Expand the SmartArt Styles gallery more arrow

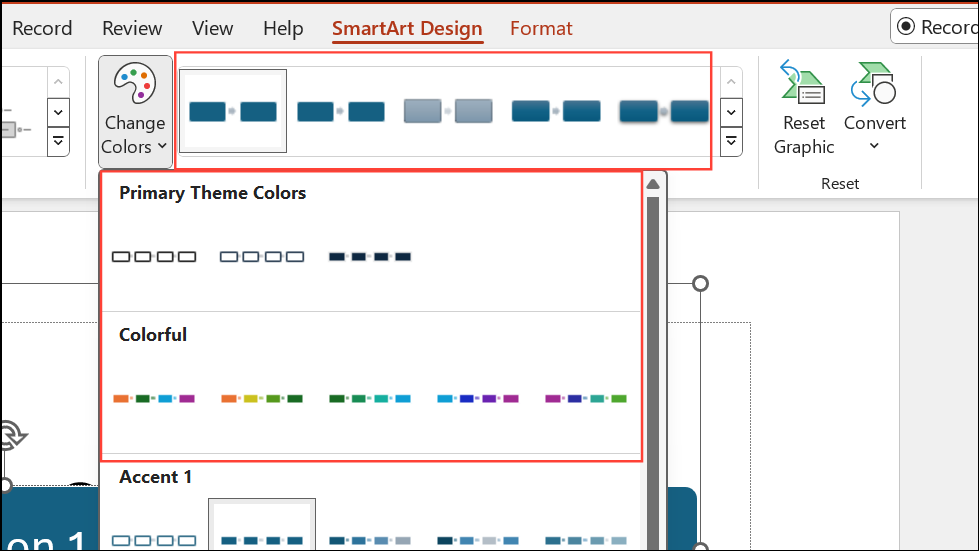point(731,142)
